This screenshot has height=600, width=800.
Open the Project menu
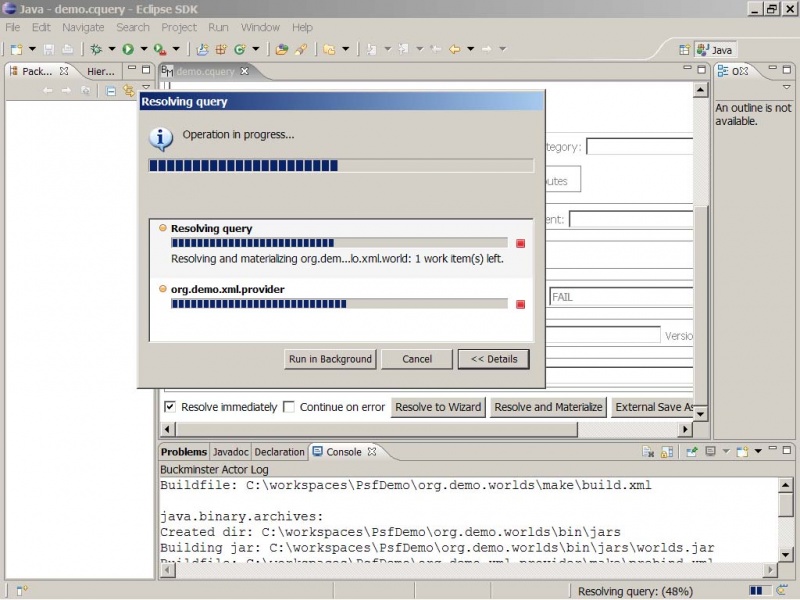tap(179, 27)
